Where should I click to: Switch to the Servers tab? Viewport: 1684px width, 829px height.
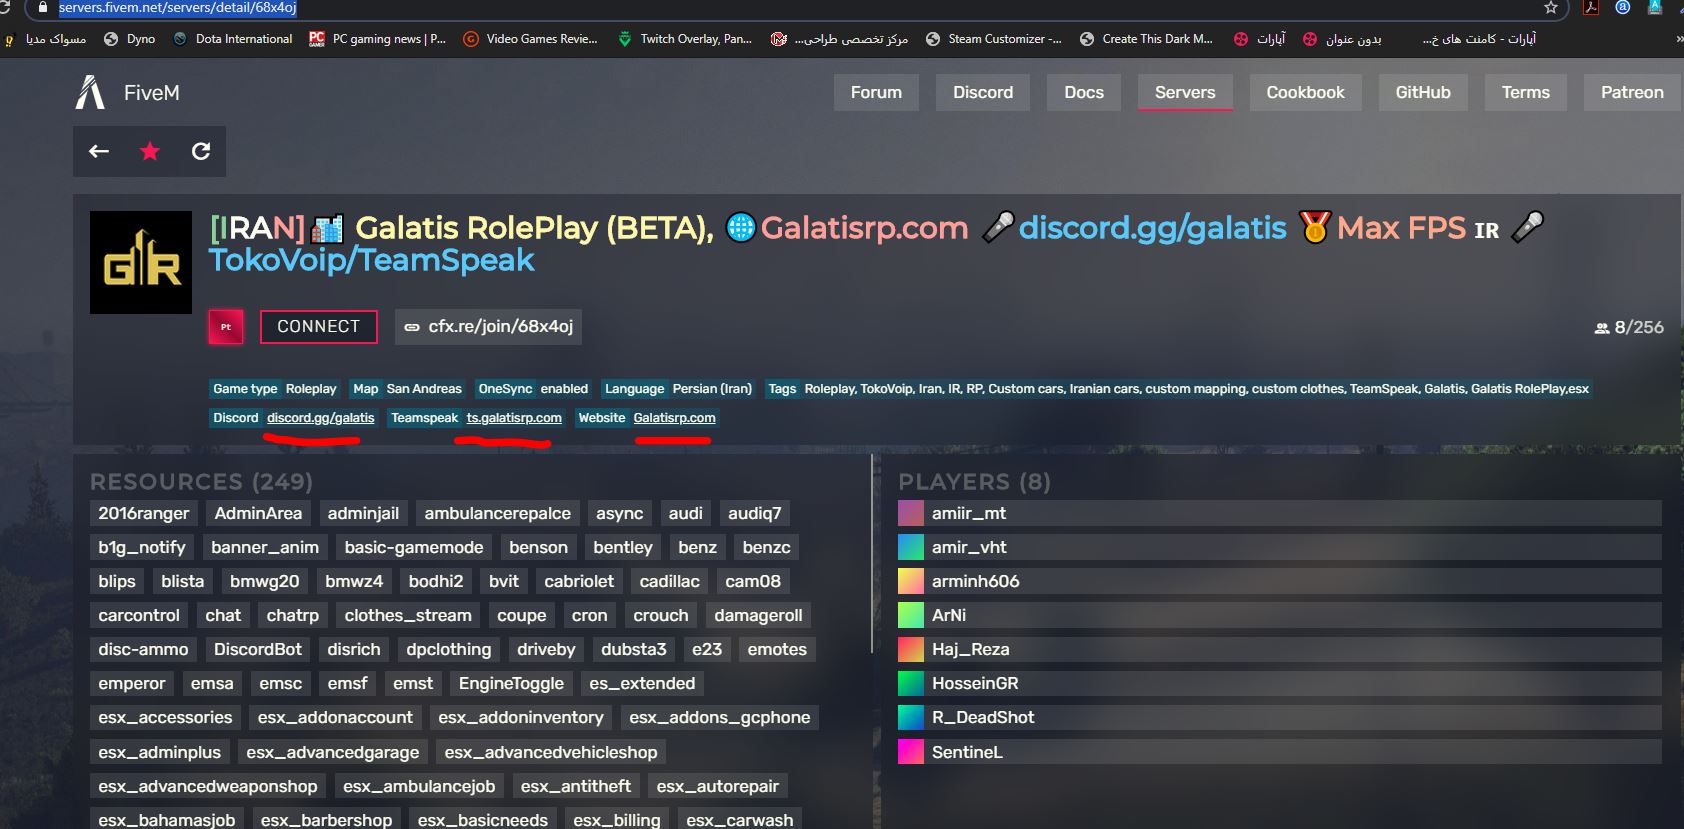(1185, 92)
